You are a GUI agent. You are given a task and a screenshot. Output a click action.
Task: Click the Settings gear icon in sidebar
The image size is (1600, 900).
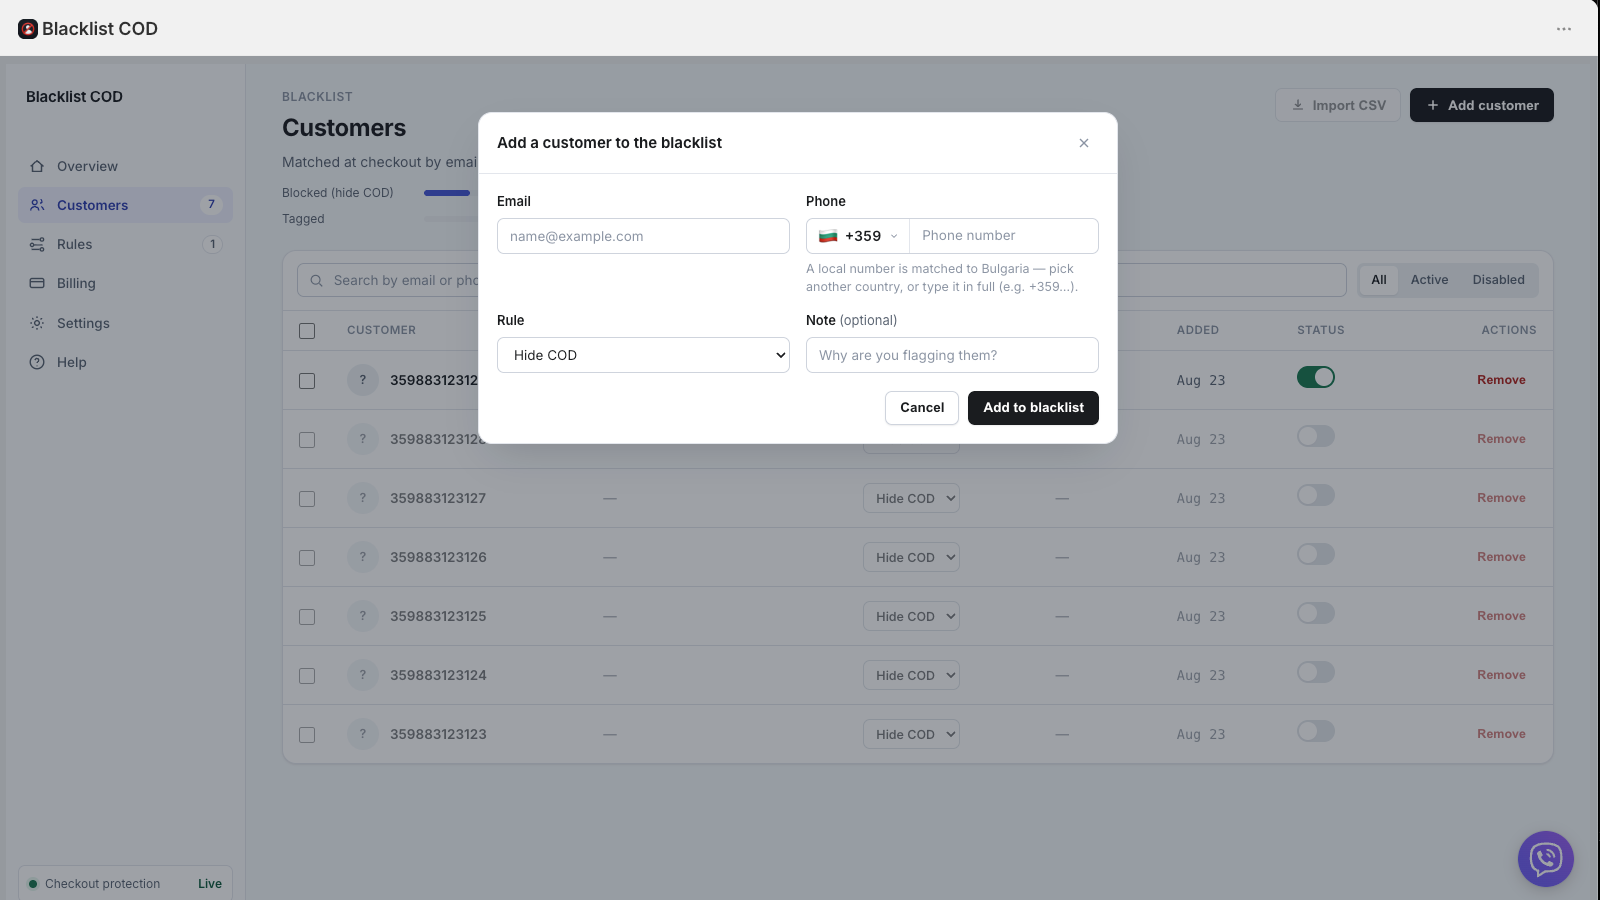click(37, 323)
